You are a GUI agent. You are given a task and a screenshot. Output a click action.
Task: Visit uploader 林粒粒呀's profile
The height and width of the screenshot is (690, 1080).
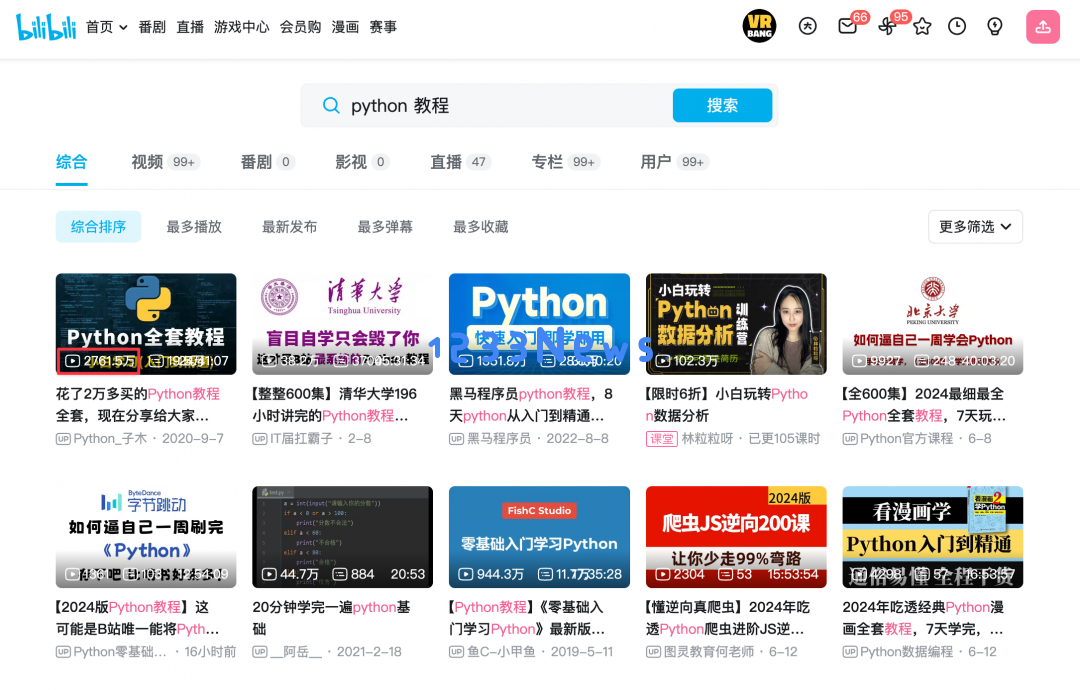click(x=707, y=439)
